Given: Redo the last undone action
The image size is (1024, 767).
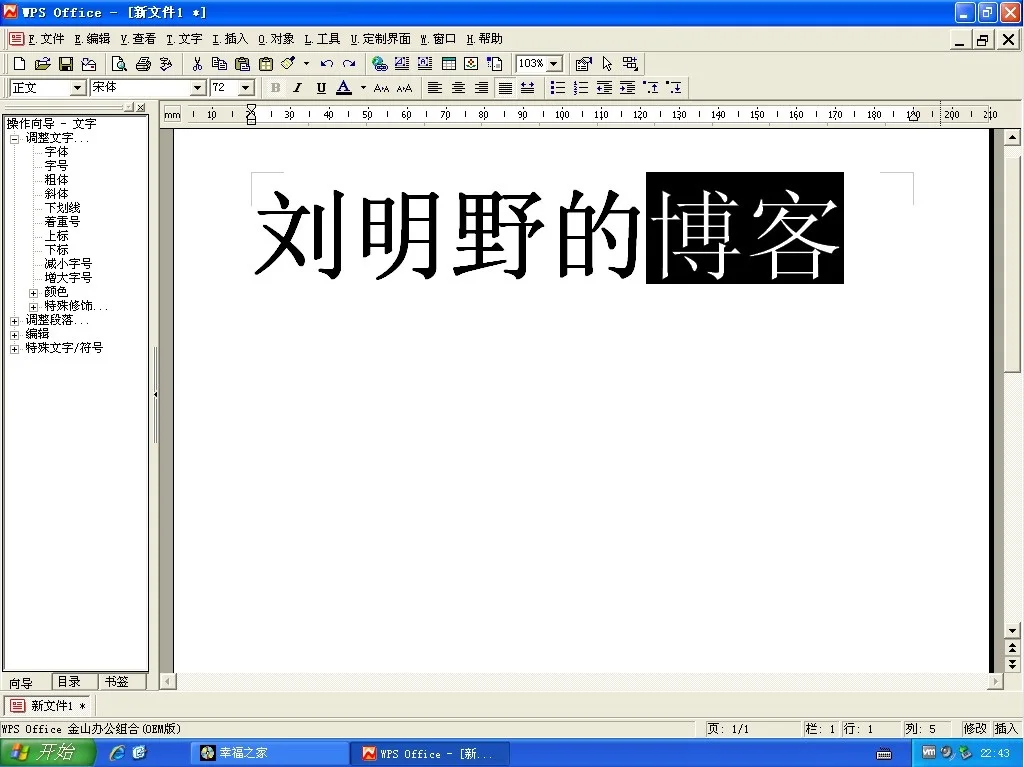Looking at the screenshot, I should 349,63.
